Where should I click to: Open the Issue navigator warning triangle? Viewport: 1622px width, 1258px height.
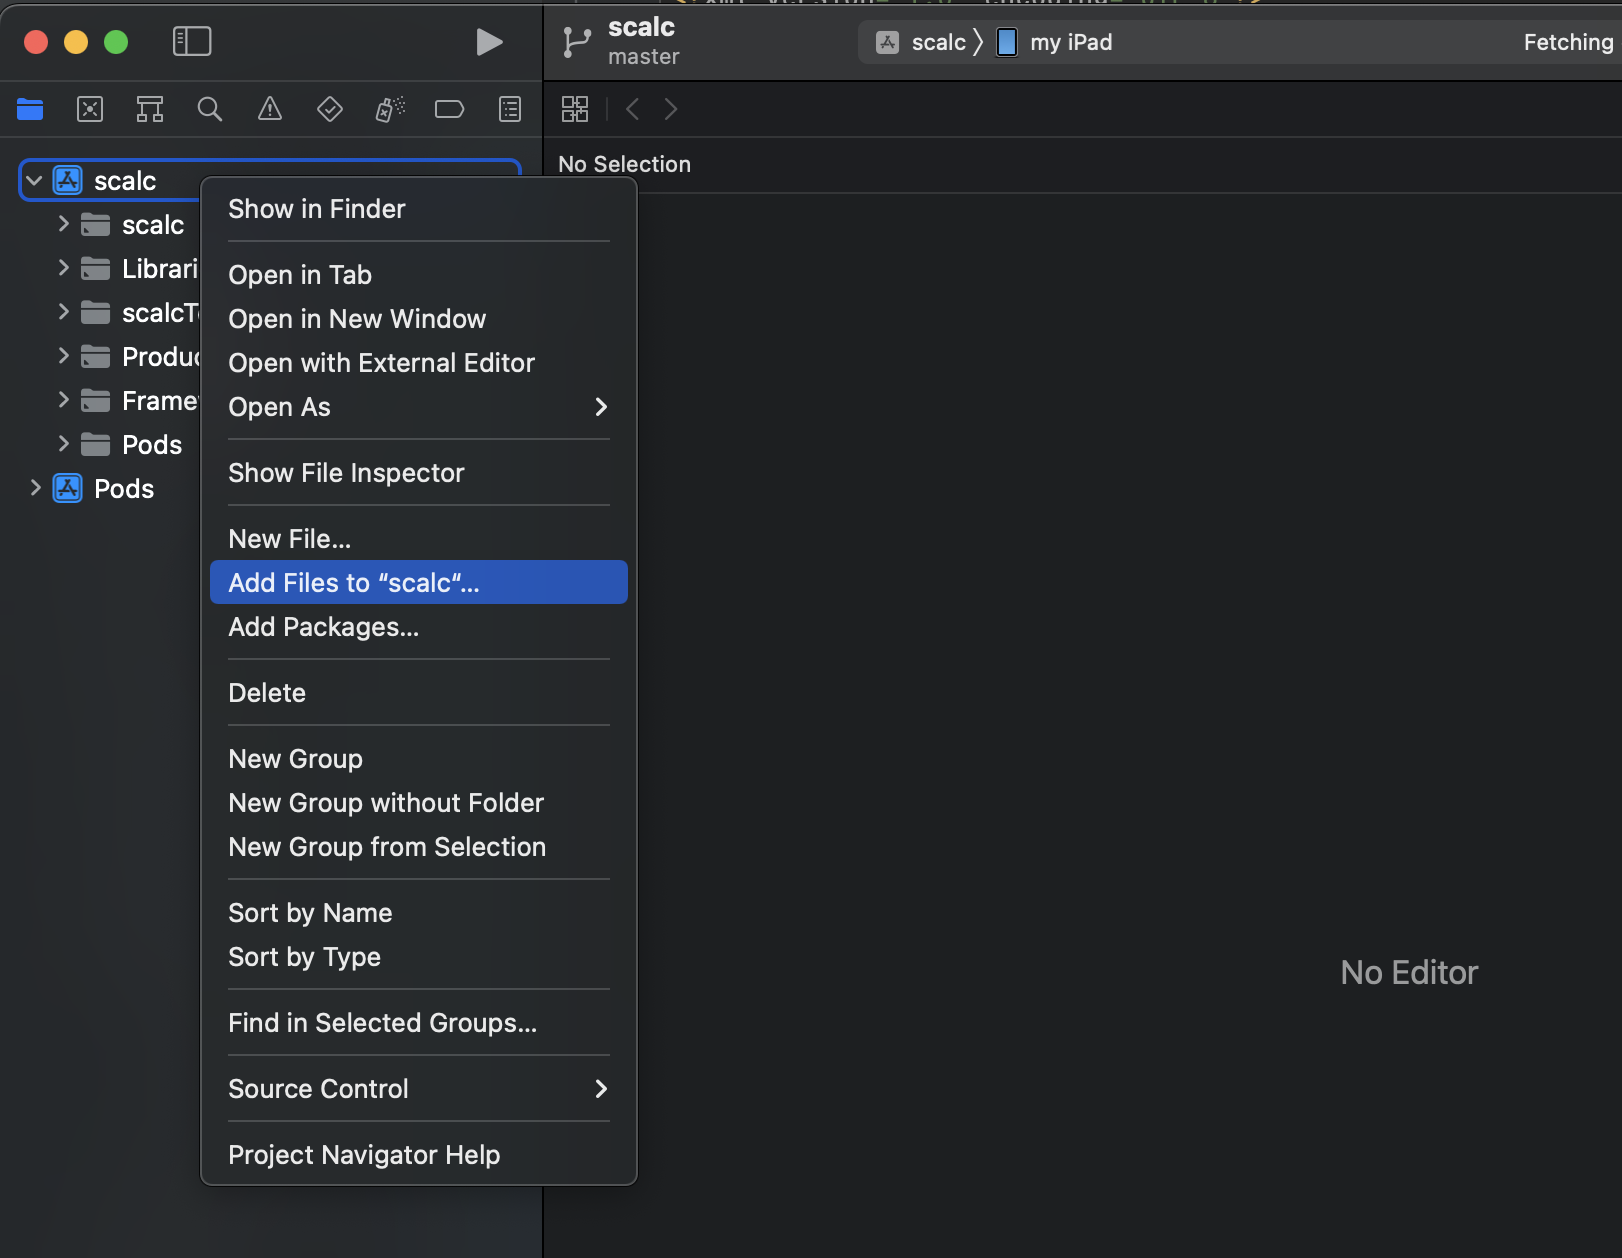(270, 109)
